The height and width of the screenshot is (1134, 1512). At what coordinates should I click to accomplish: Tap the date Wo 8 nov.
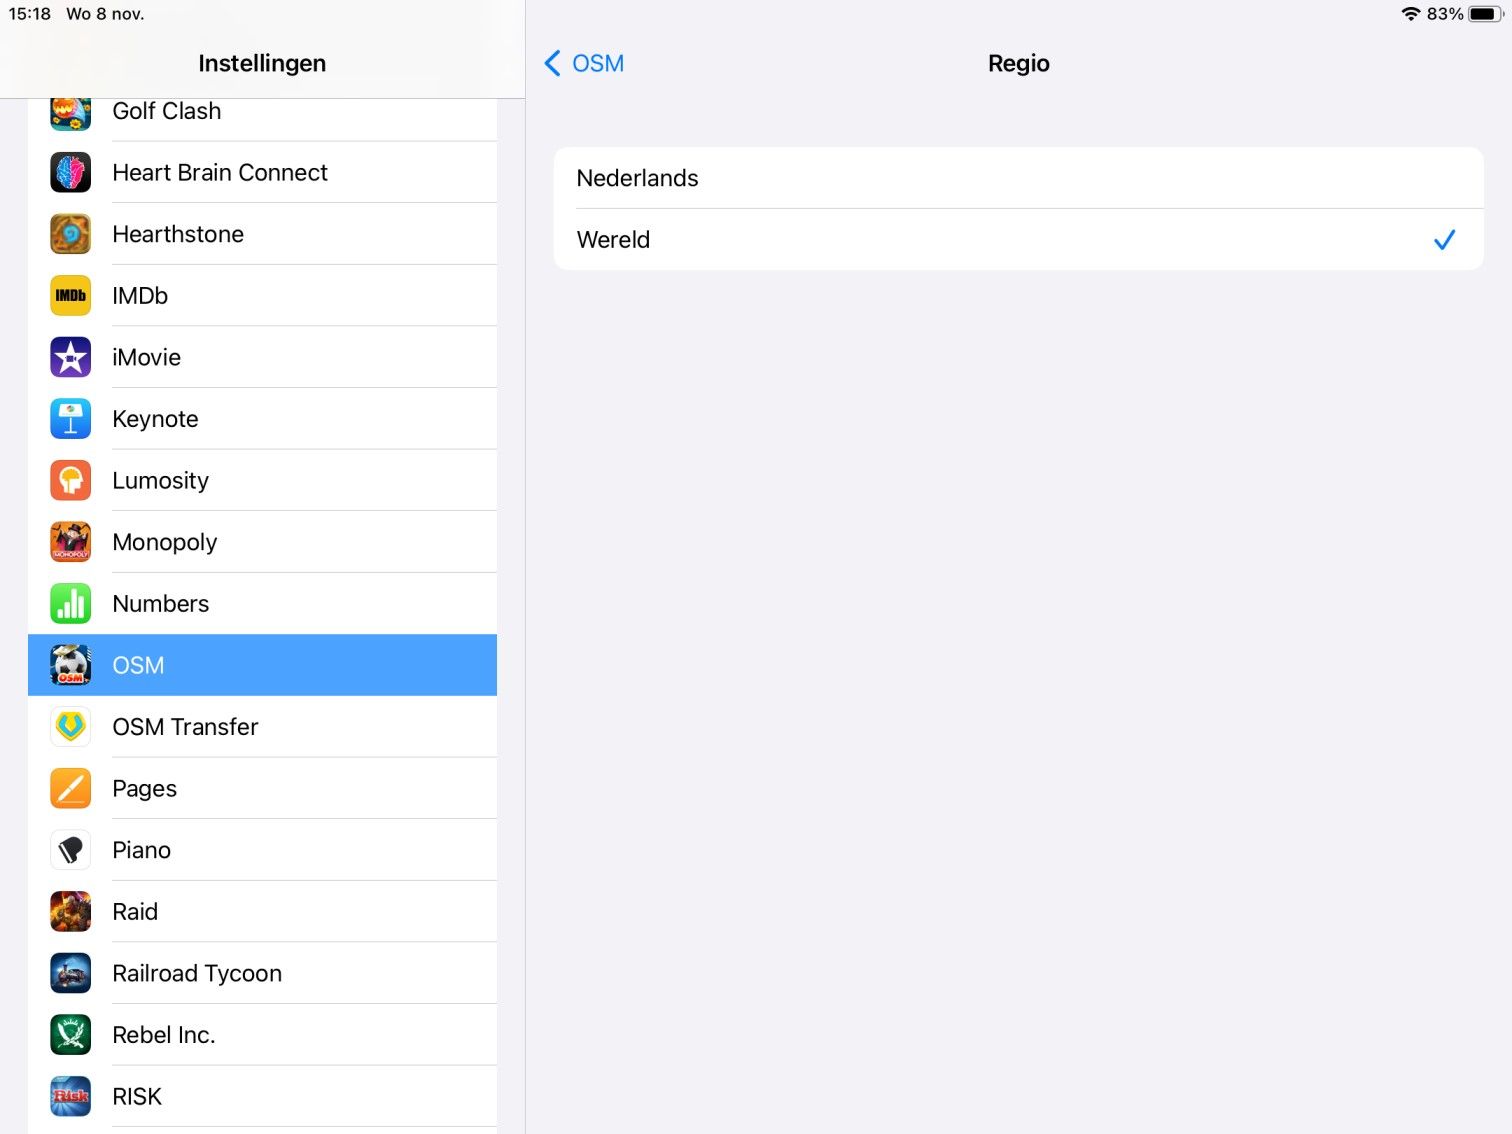[105, 14]
